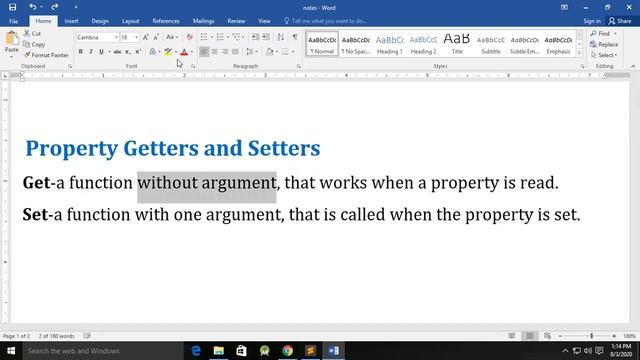The width and height of the screenshot is (640, 360).
Task: Show or hide paragraph marks
Action: point(295,37)
